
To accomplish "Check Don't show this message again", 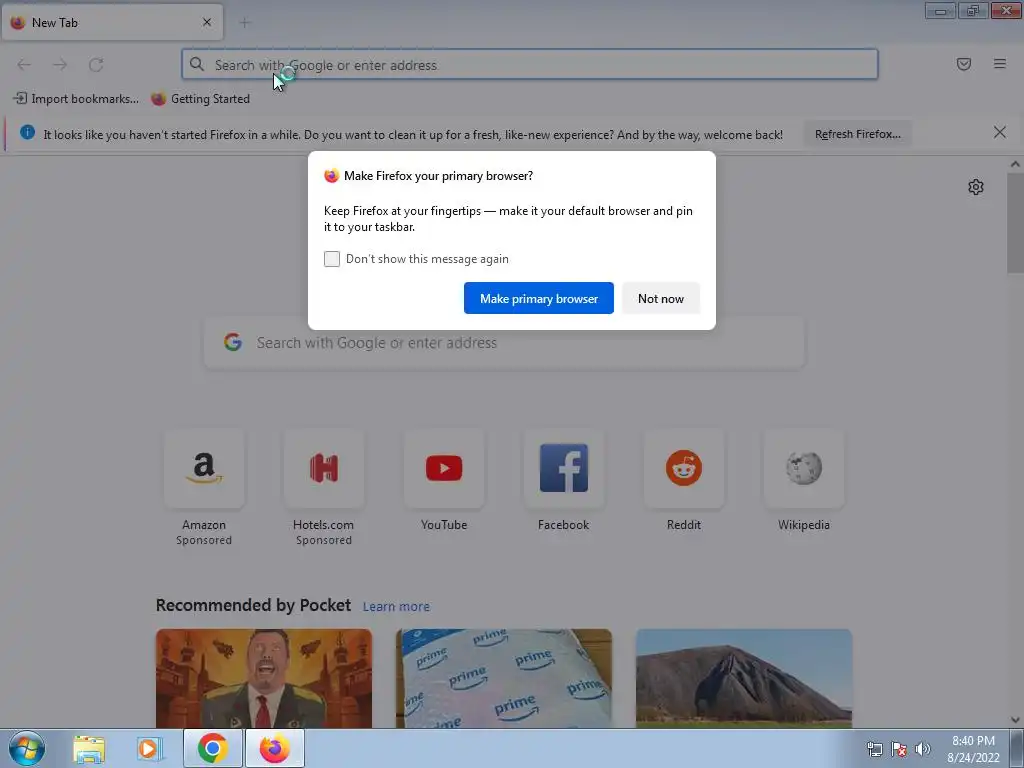I will (332, 259).
